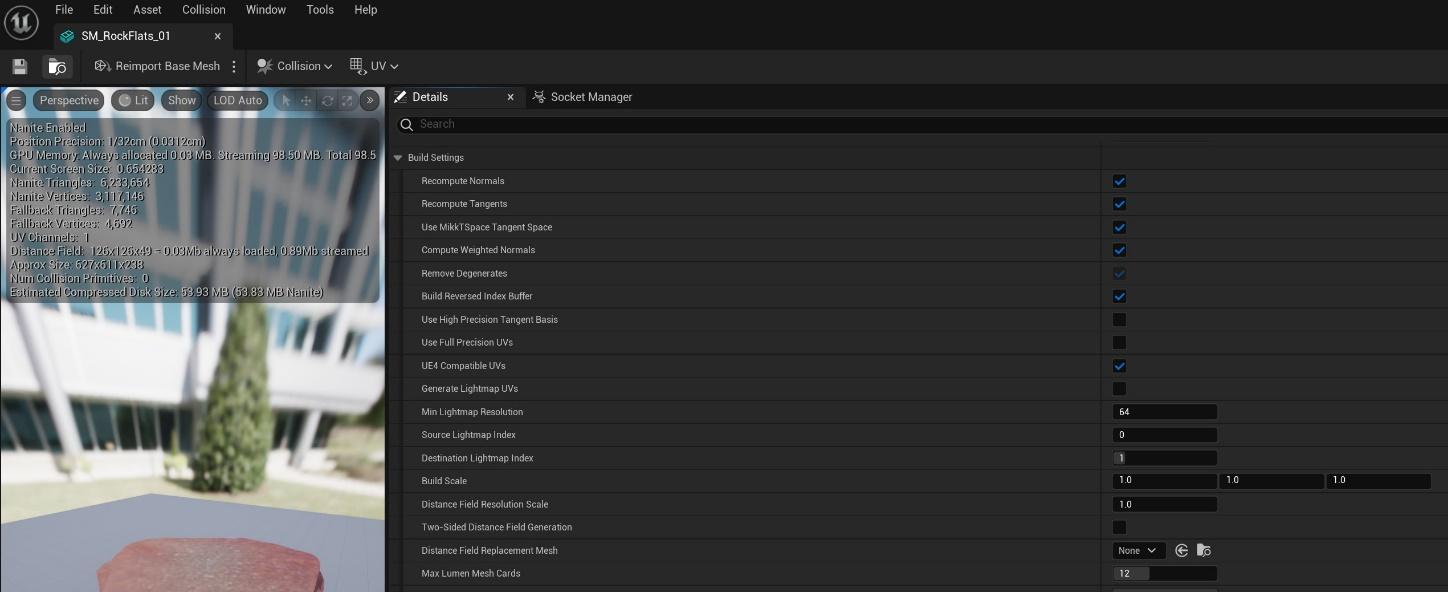Open Reimport Base Mesh options (three dots)
The image size is (1448, 592).
[x=234, y=66]
